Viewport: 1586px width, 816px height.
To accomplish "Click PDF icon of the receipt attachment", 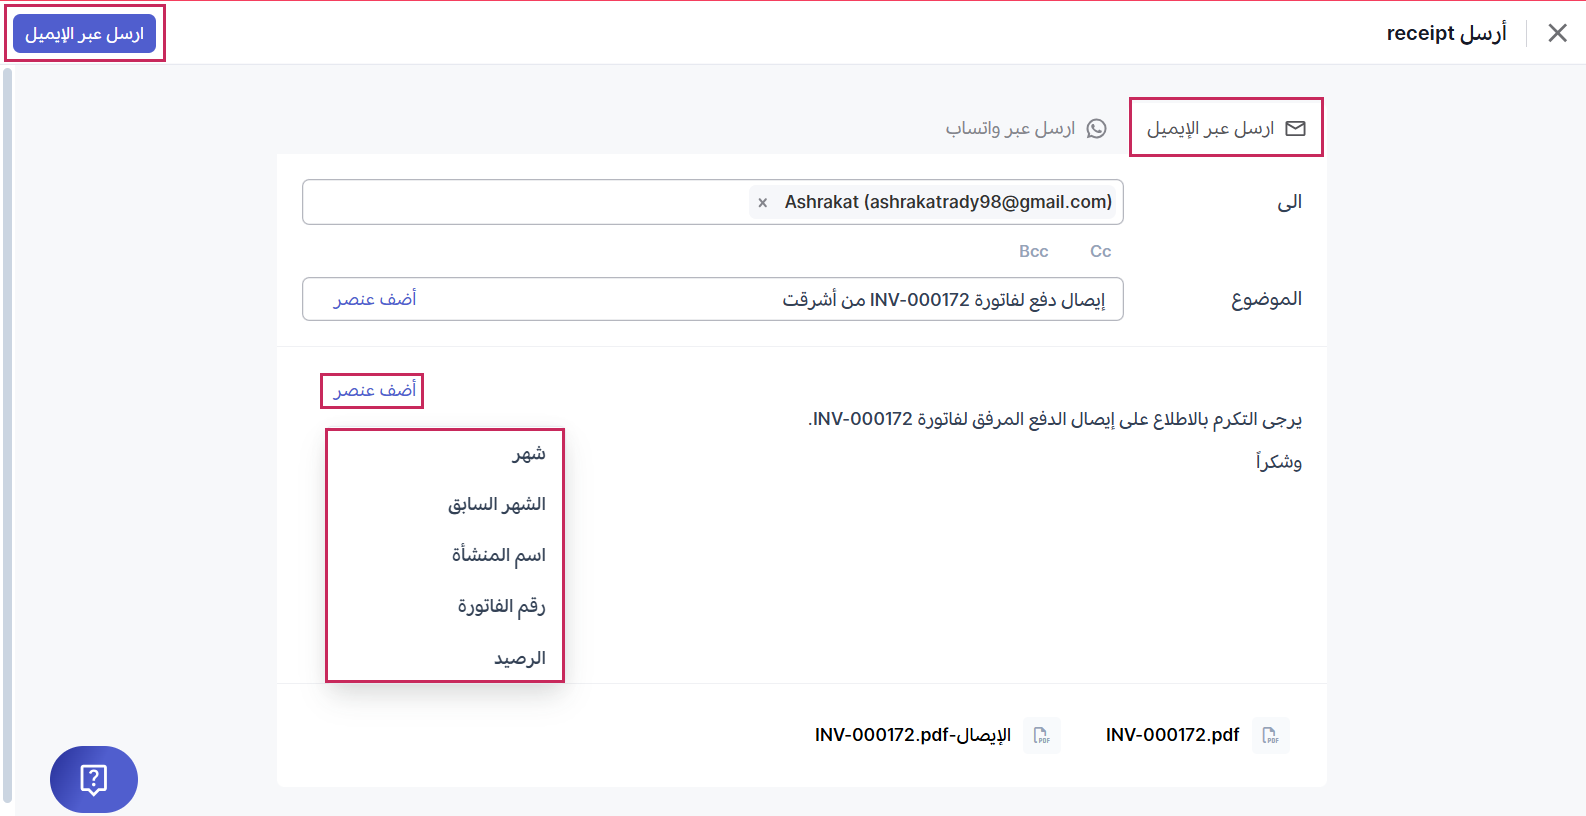I will point(1042,735).
